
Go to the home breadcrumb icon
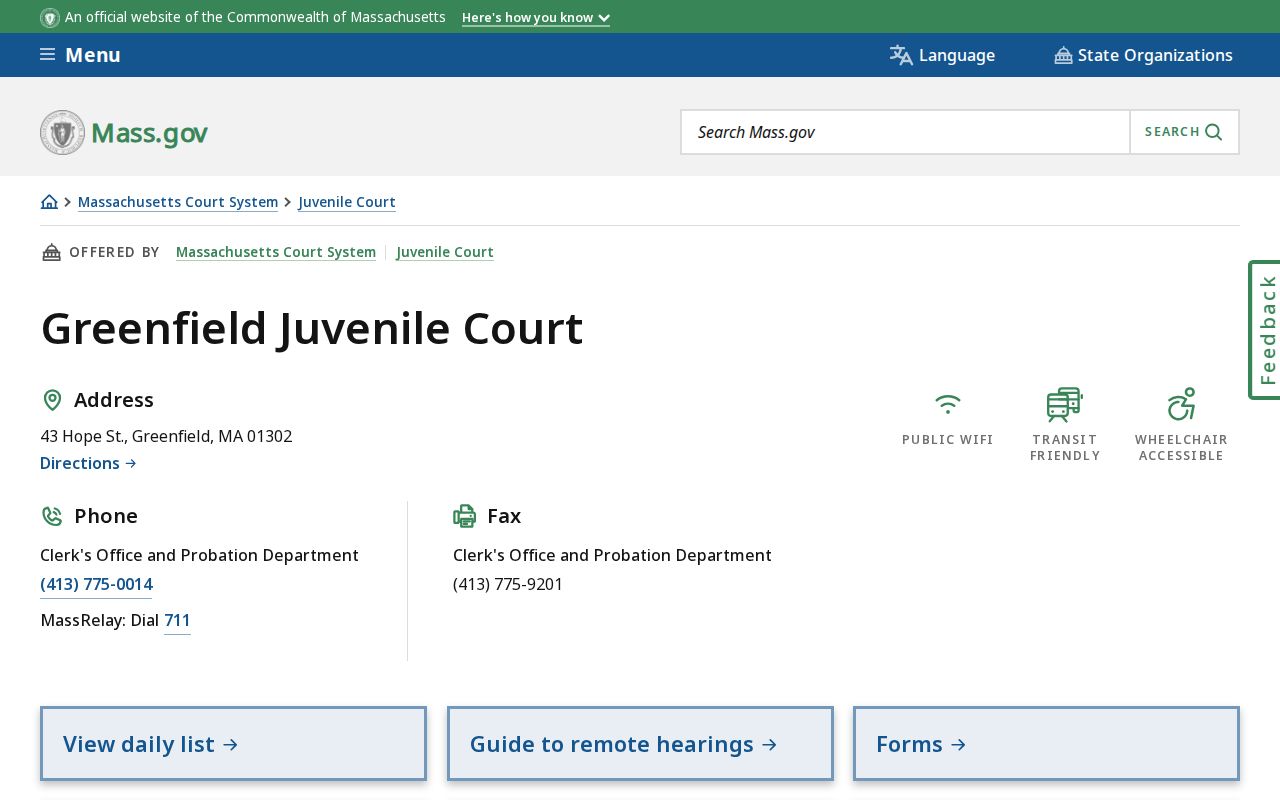49,202
